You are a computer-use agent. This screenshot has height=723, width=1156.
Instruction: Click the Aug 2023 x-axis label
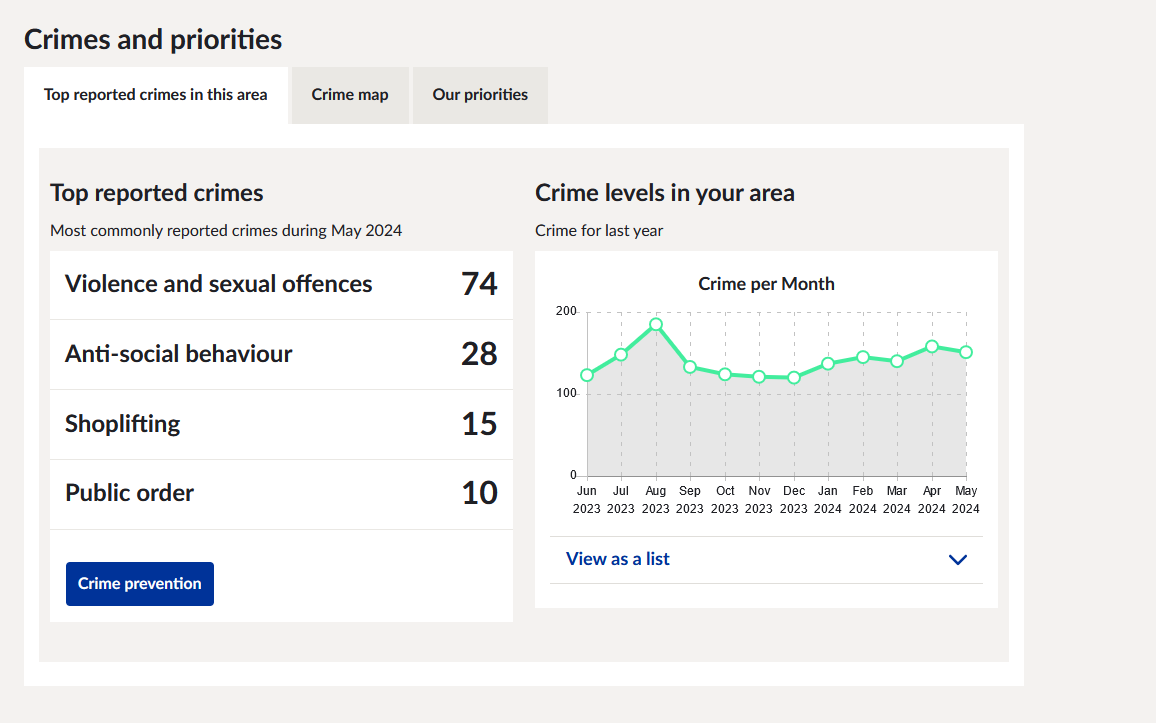point(655,500)
